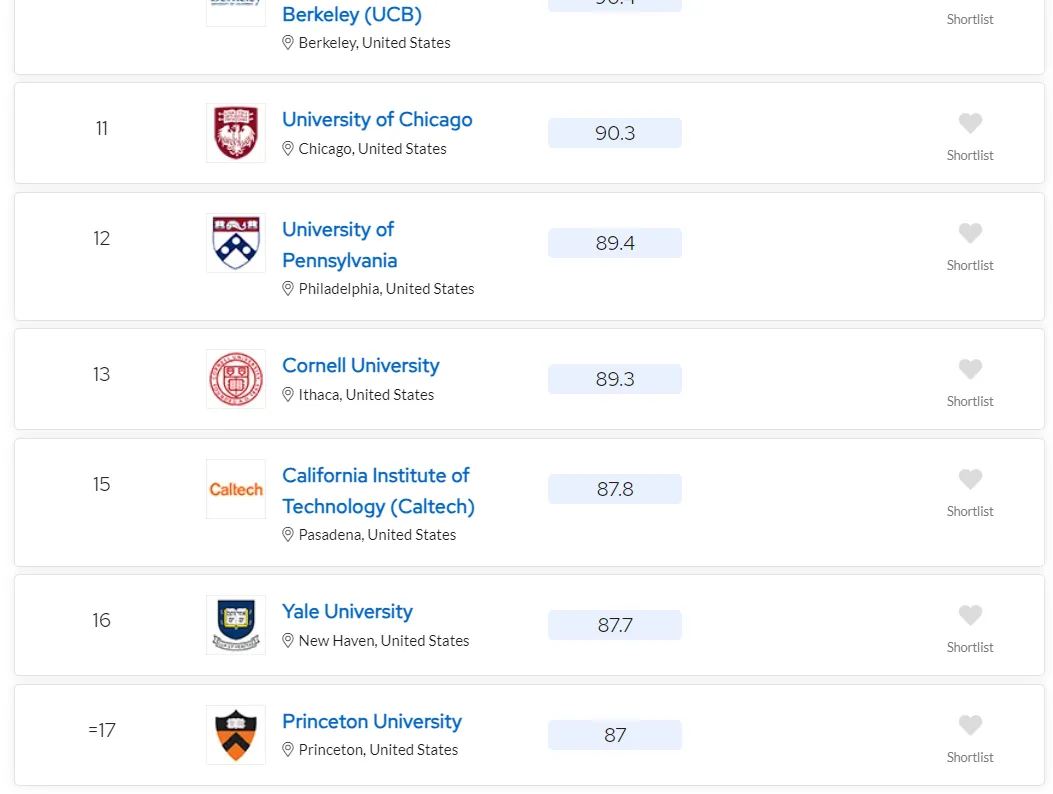Image resolution: width=1053 pixels, height=794 pixels.
Task: Open the University of Chicago link
Action: [377, 120]
